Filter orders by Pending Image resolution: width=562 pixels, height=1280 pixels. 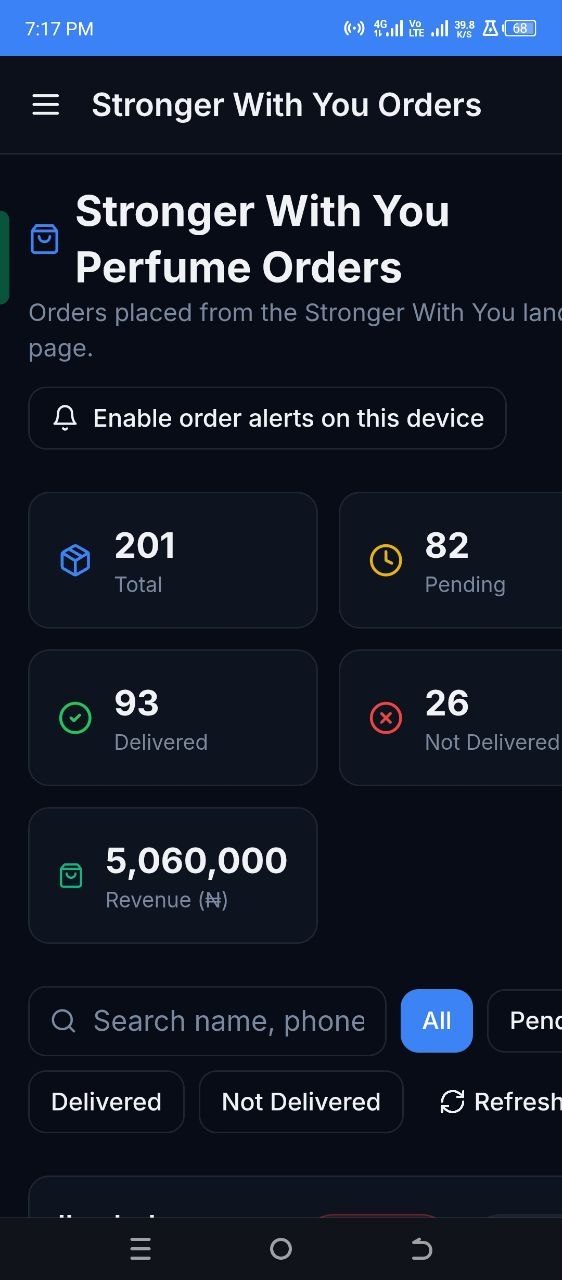(525, 1021)
